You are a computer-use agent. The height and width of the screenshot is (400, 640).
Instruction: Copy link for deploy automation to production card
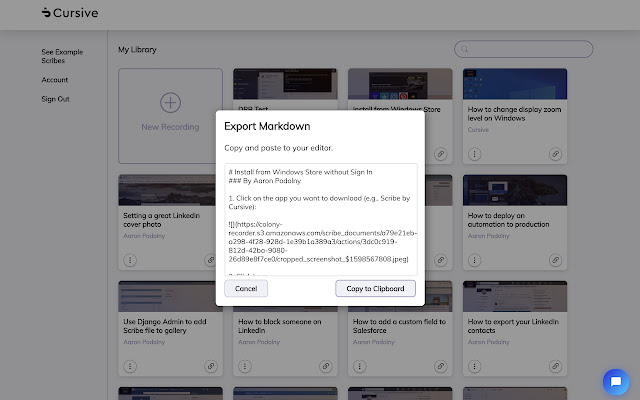[555, 260]
